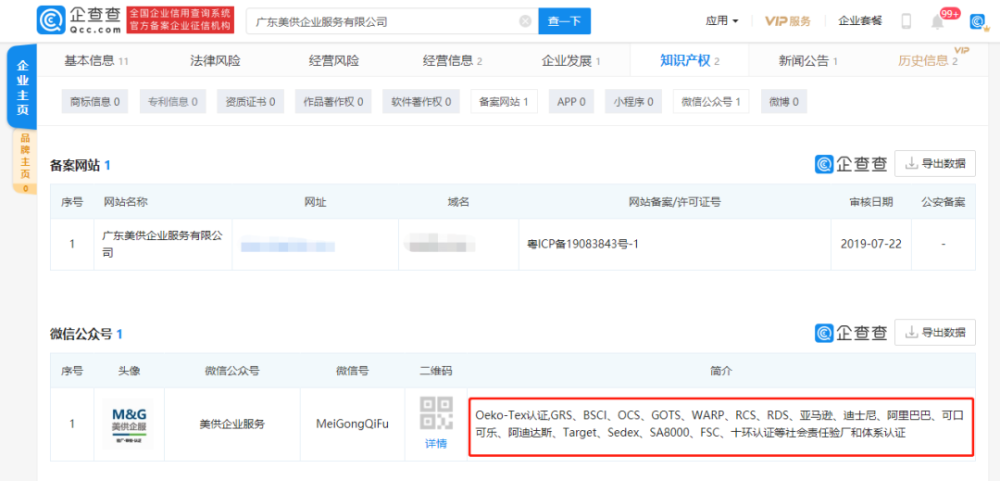Jump to 微信公众号 1 section

point(711,101)
